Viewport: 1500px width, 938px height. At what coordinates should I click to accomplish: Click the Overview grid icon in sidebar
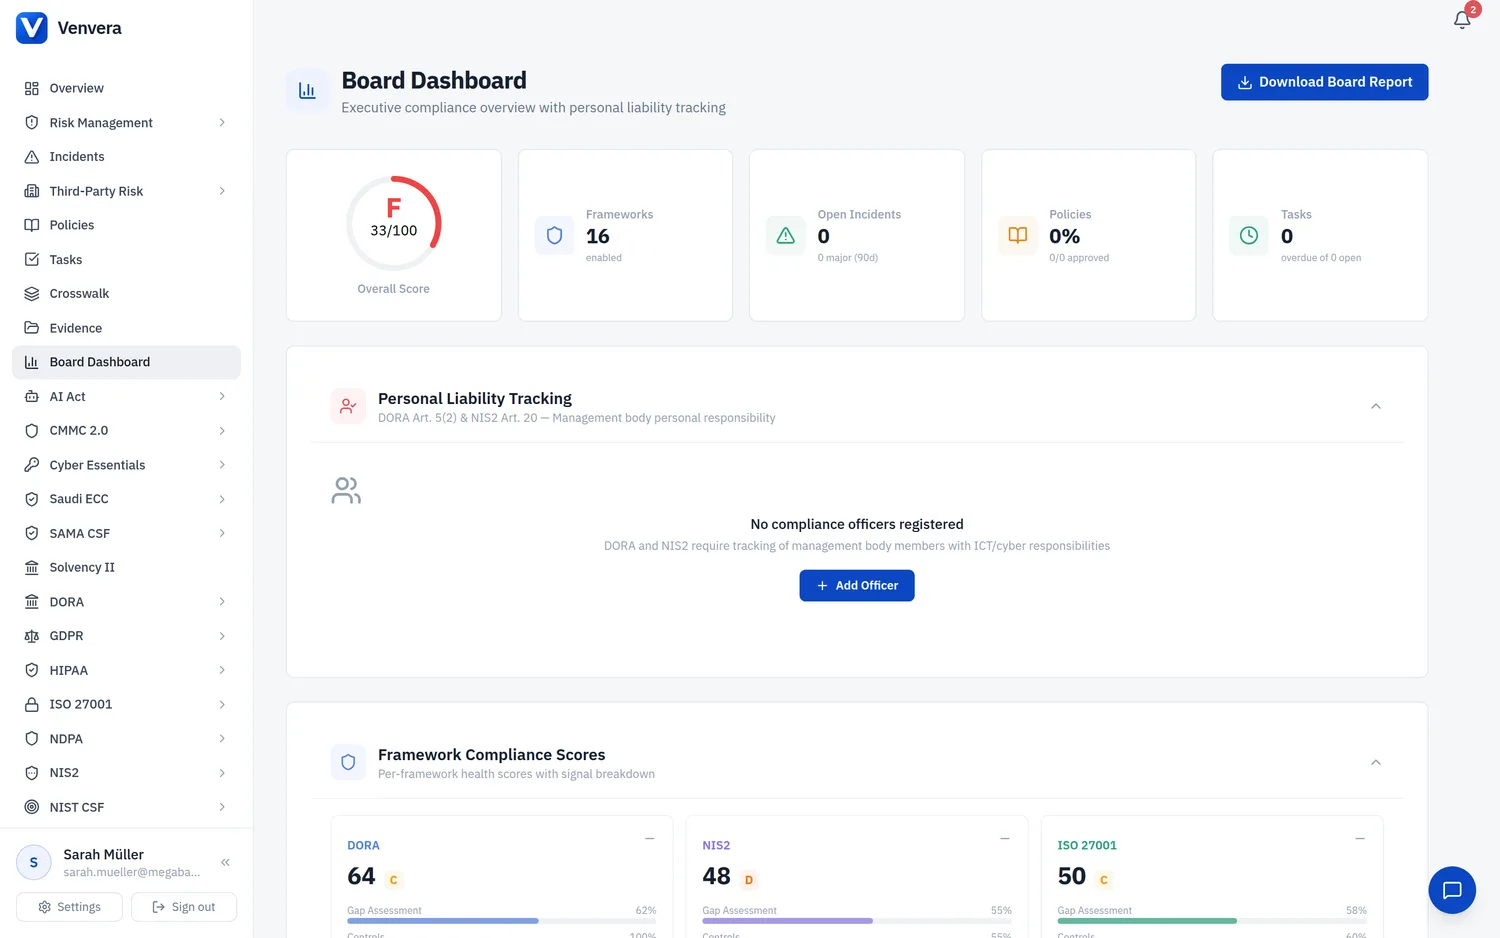[32, 88]
